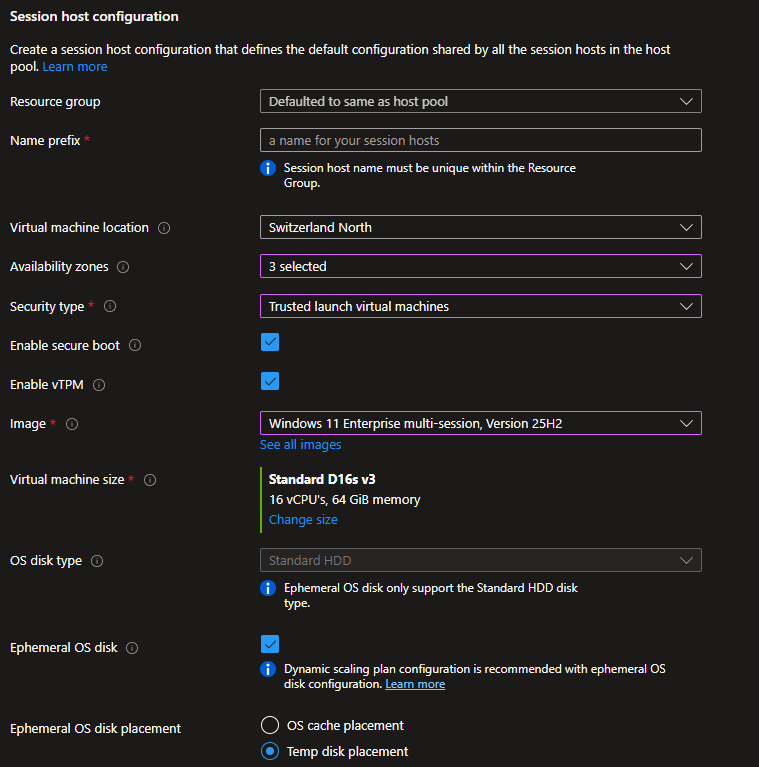Image resolution: width=759 pixels, height=767 pixels.
Task: Click info icon beside Virtual machine size
Action: [x=150, y=480]
